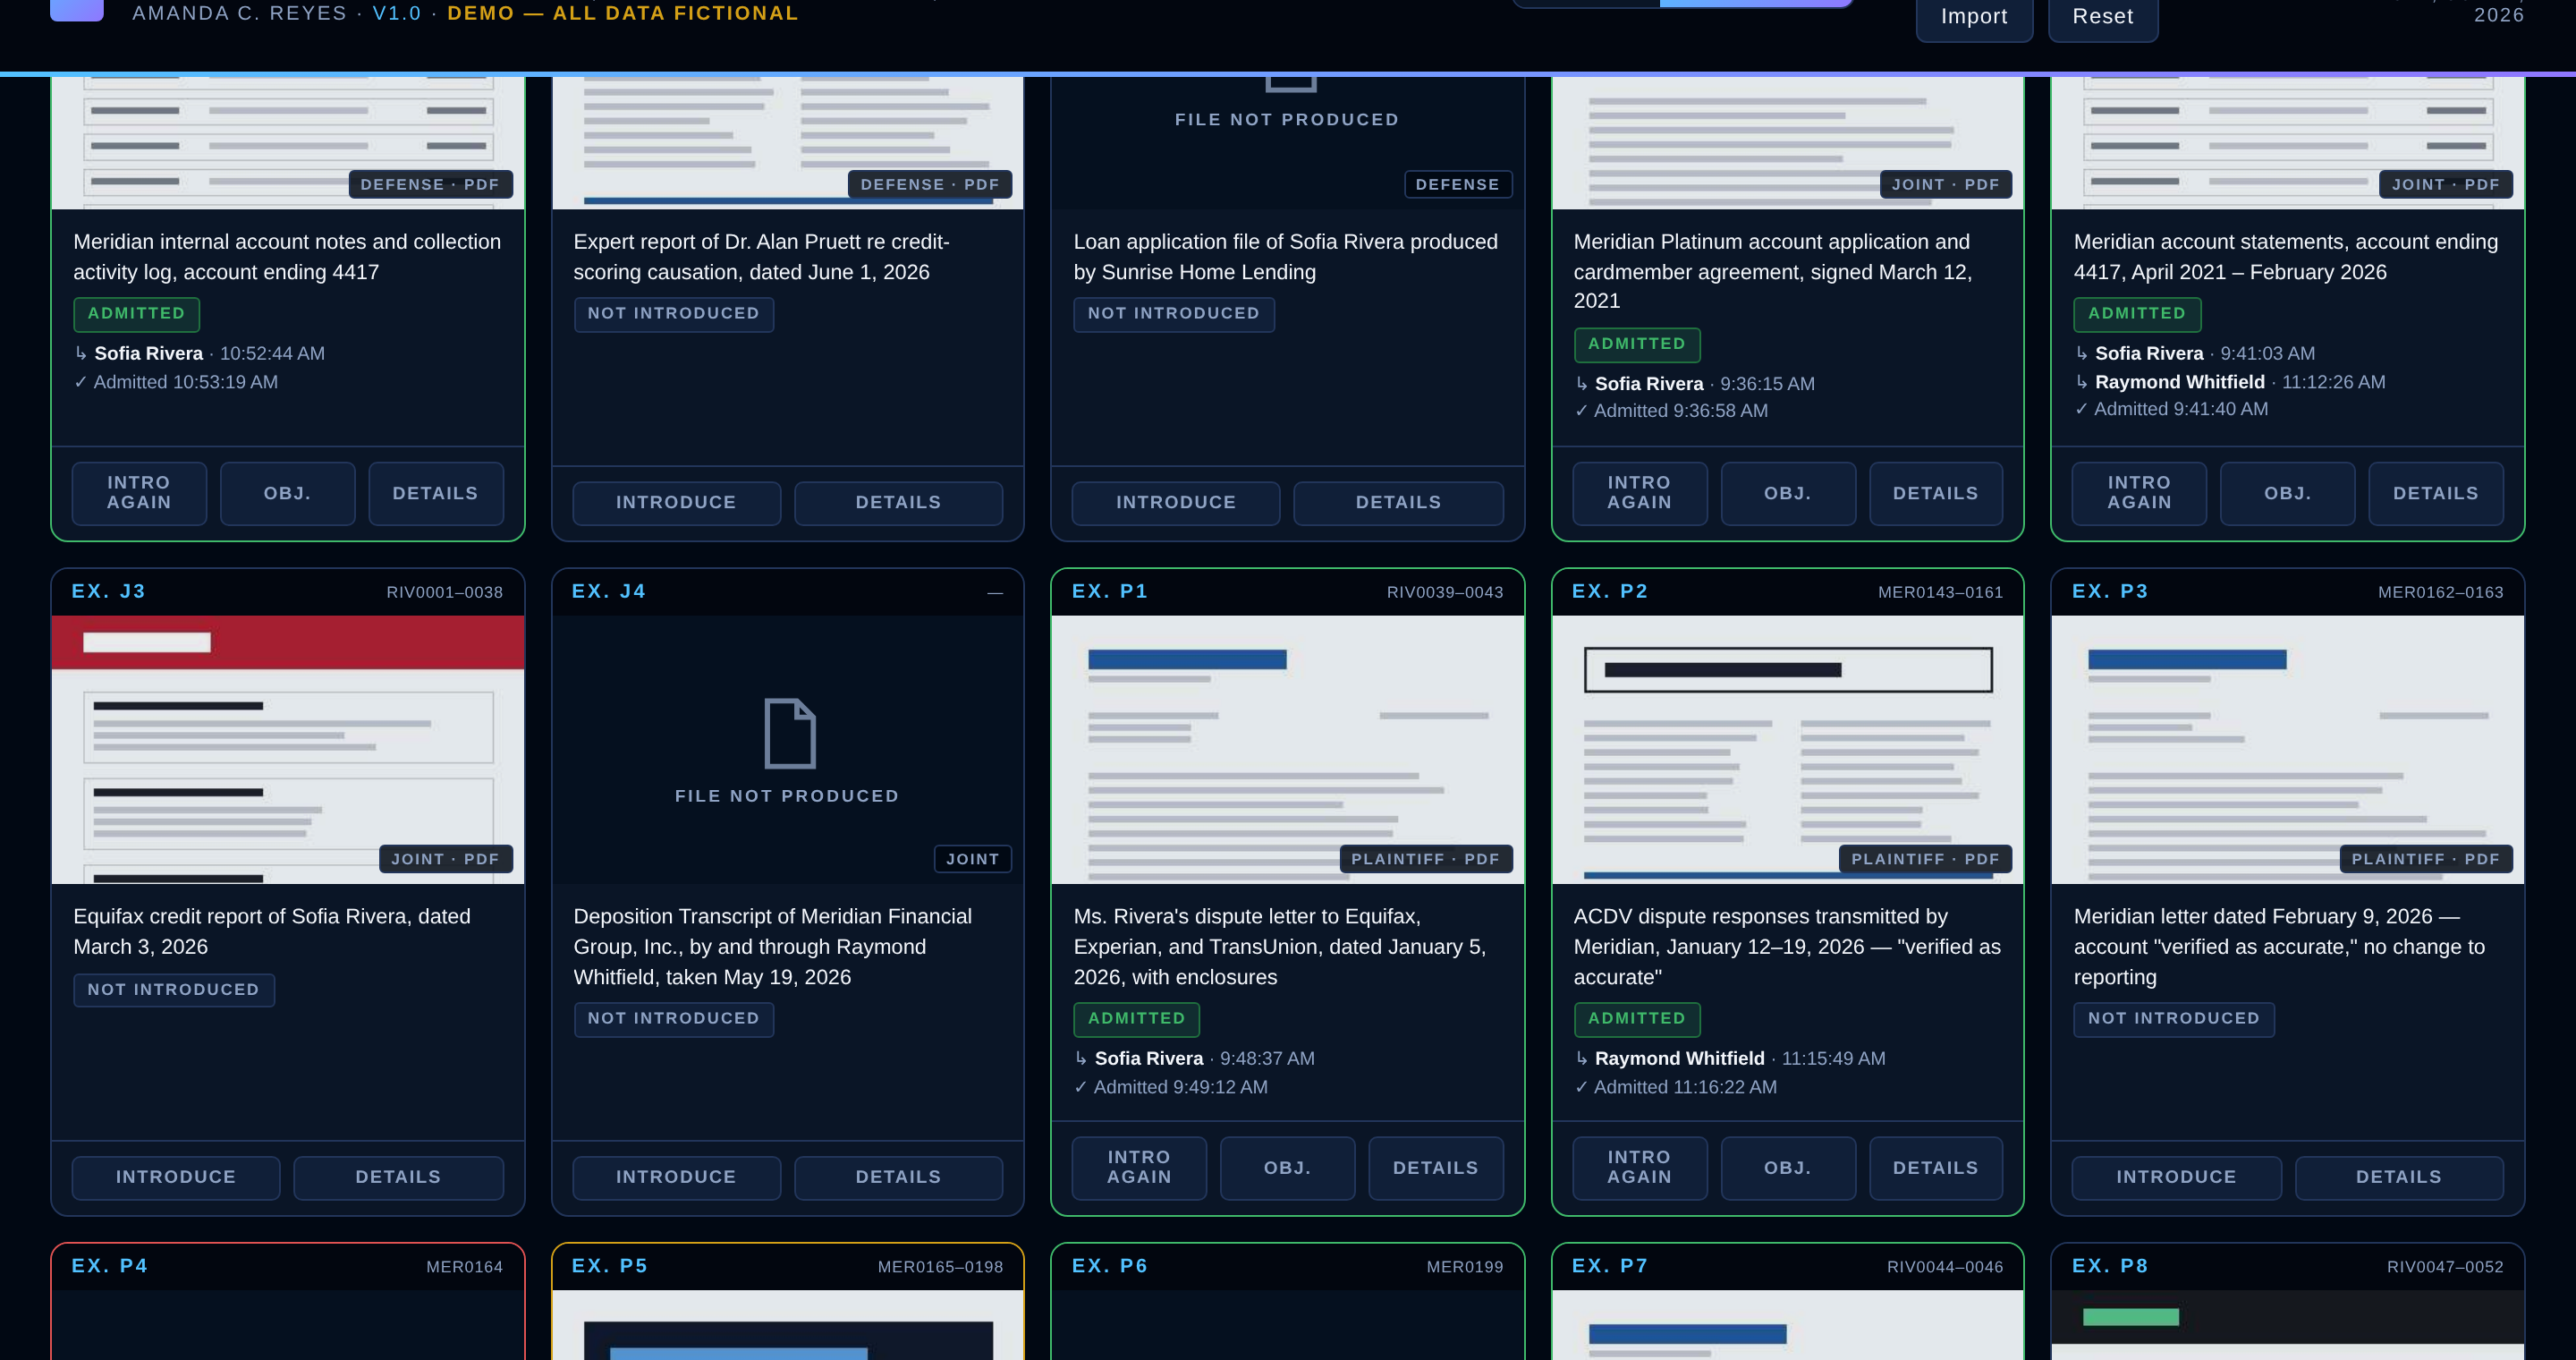
Task: Click 'Admitted 10:53:19 AM' text
Action: (x=185, y=382)
